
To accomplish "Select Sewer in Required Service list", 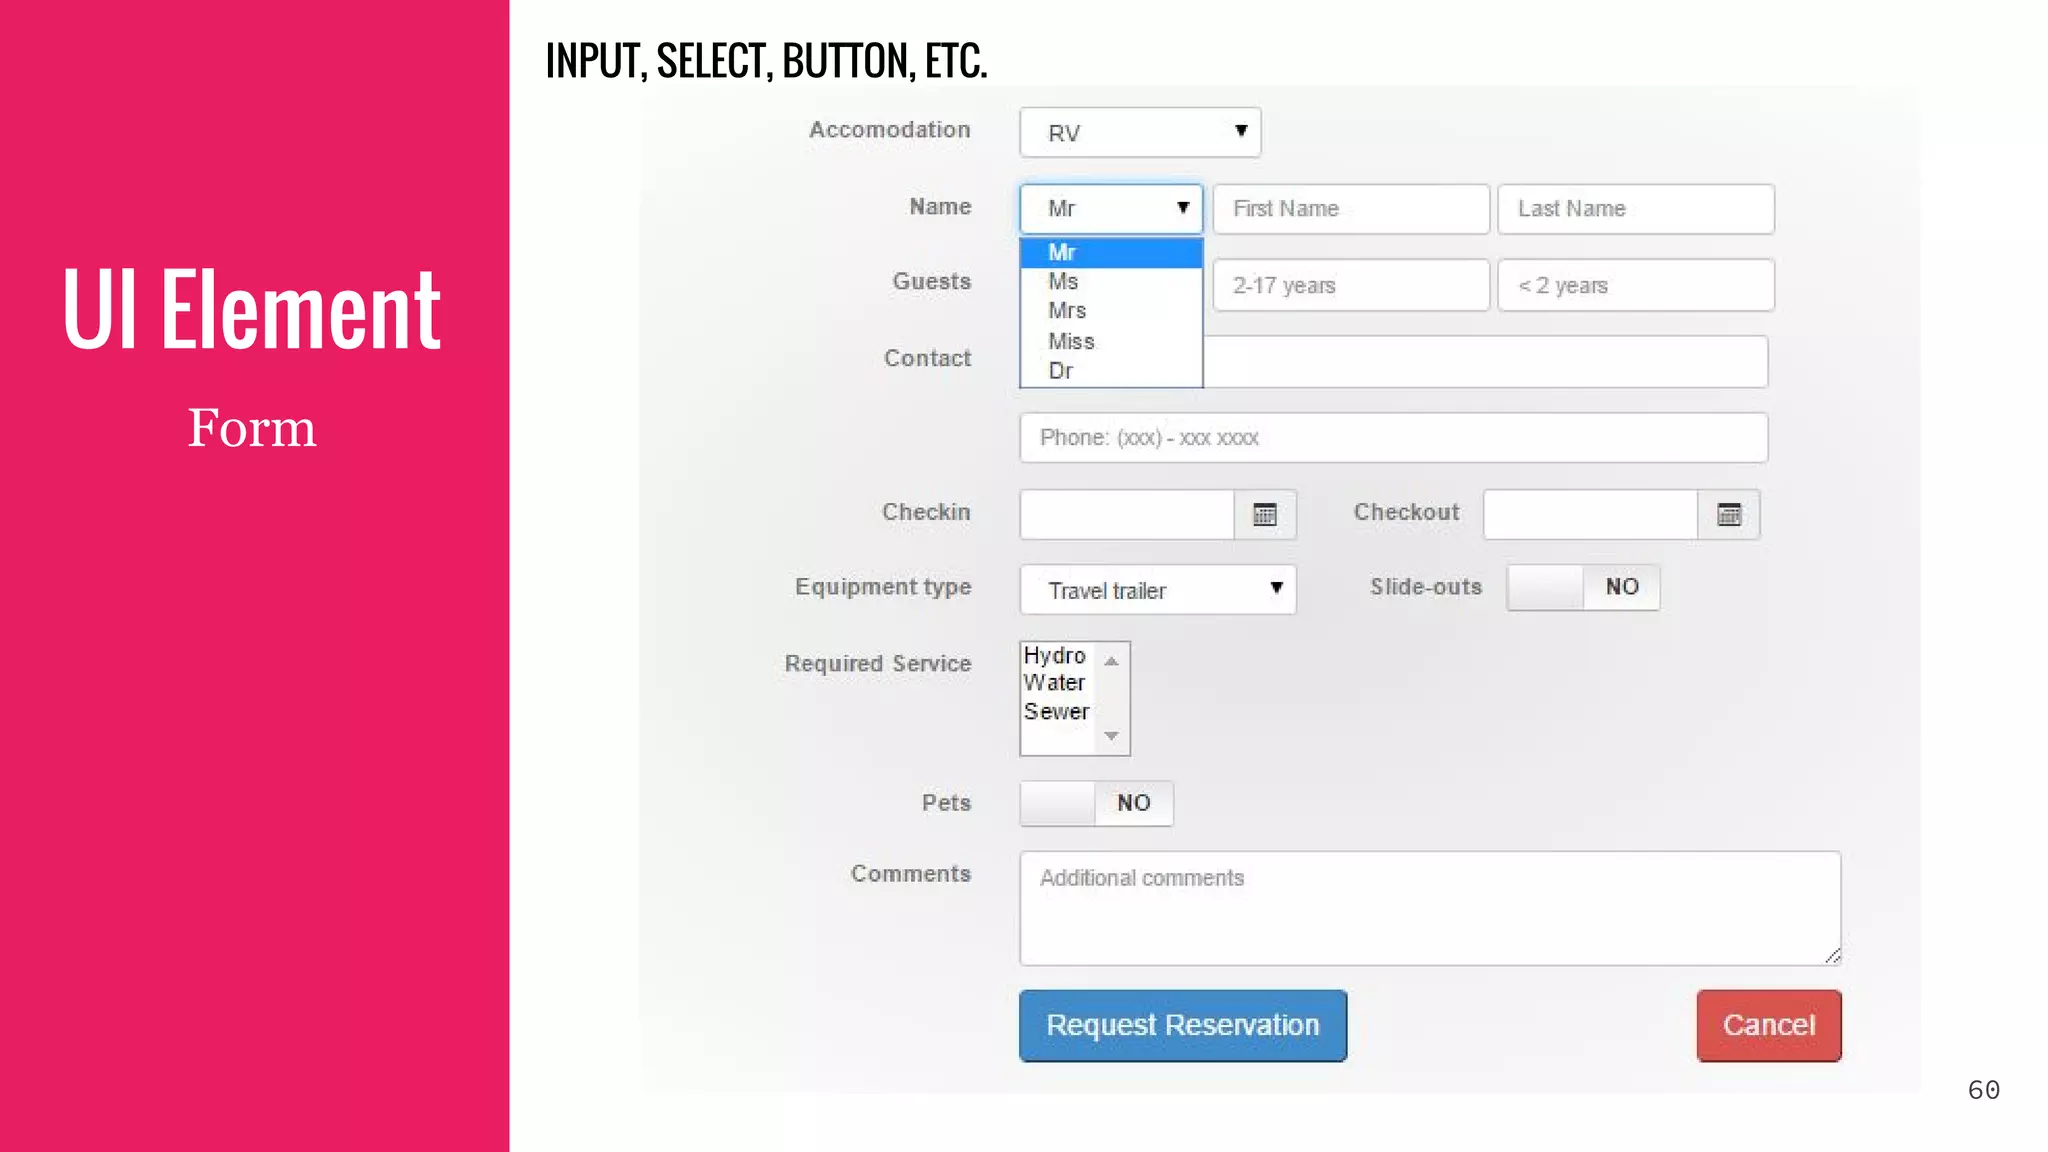I will (x=1057, y=712).
